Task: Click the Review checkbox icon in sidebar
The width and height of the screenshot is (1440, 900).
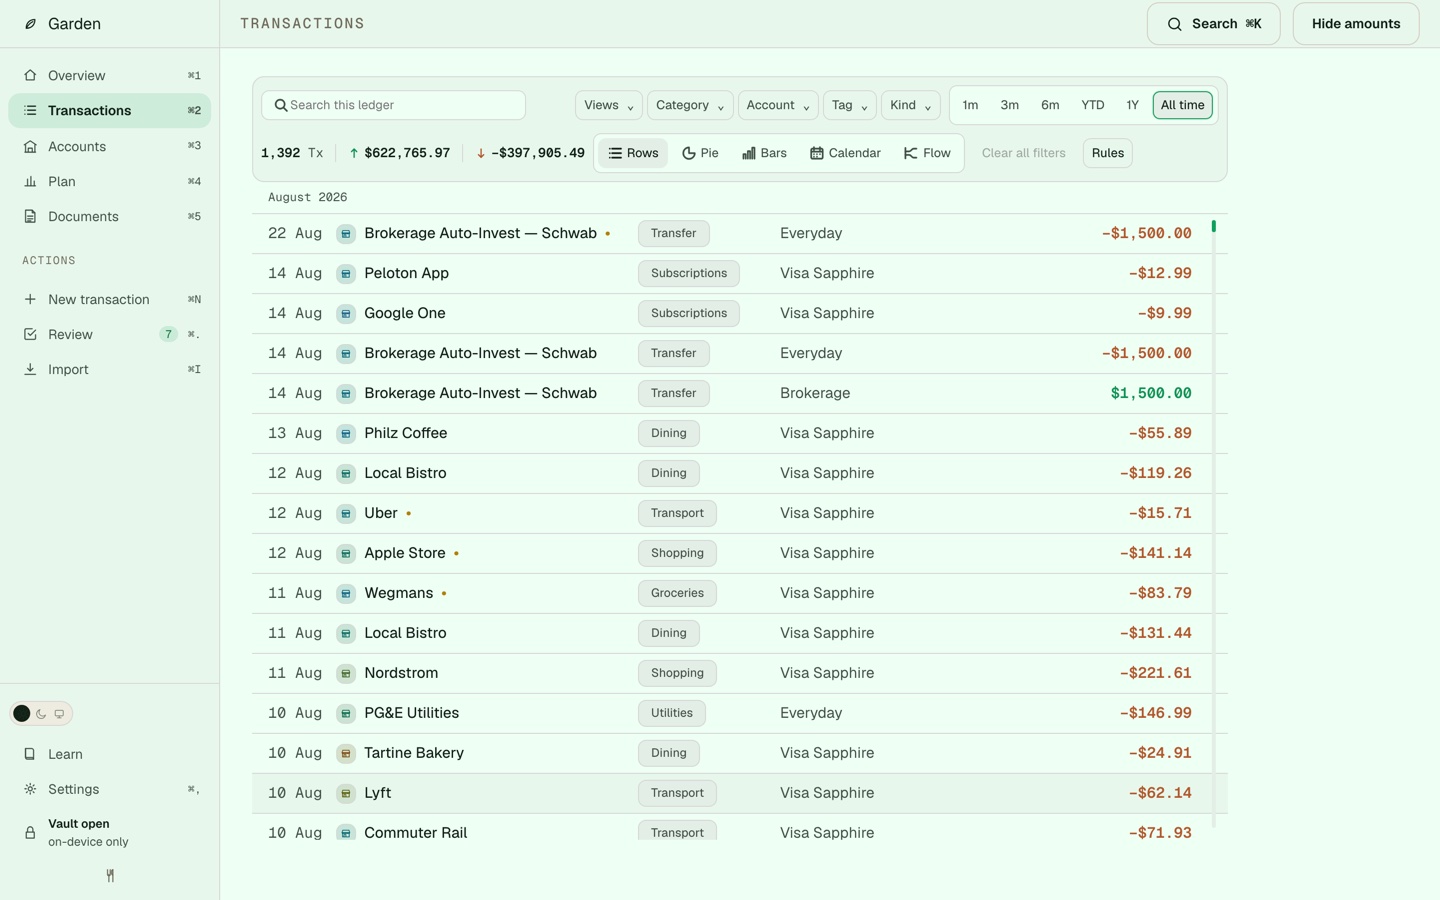Action: click(30, 334)
